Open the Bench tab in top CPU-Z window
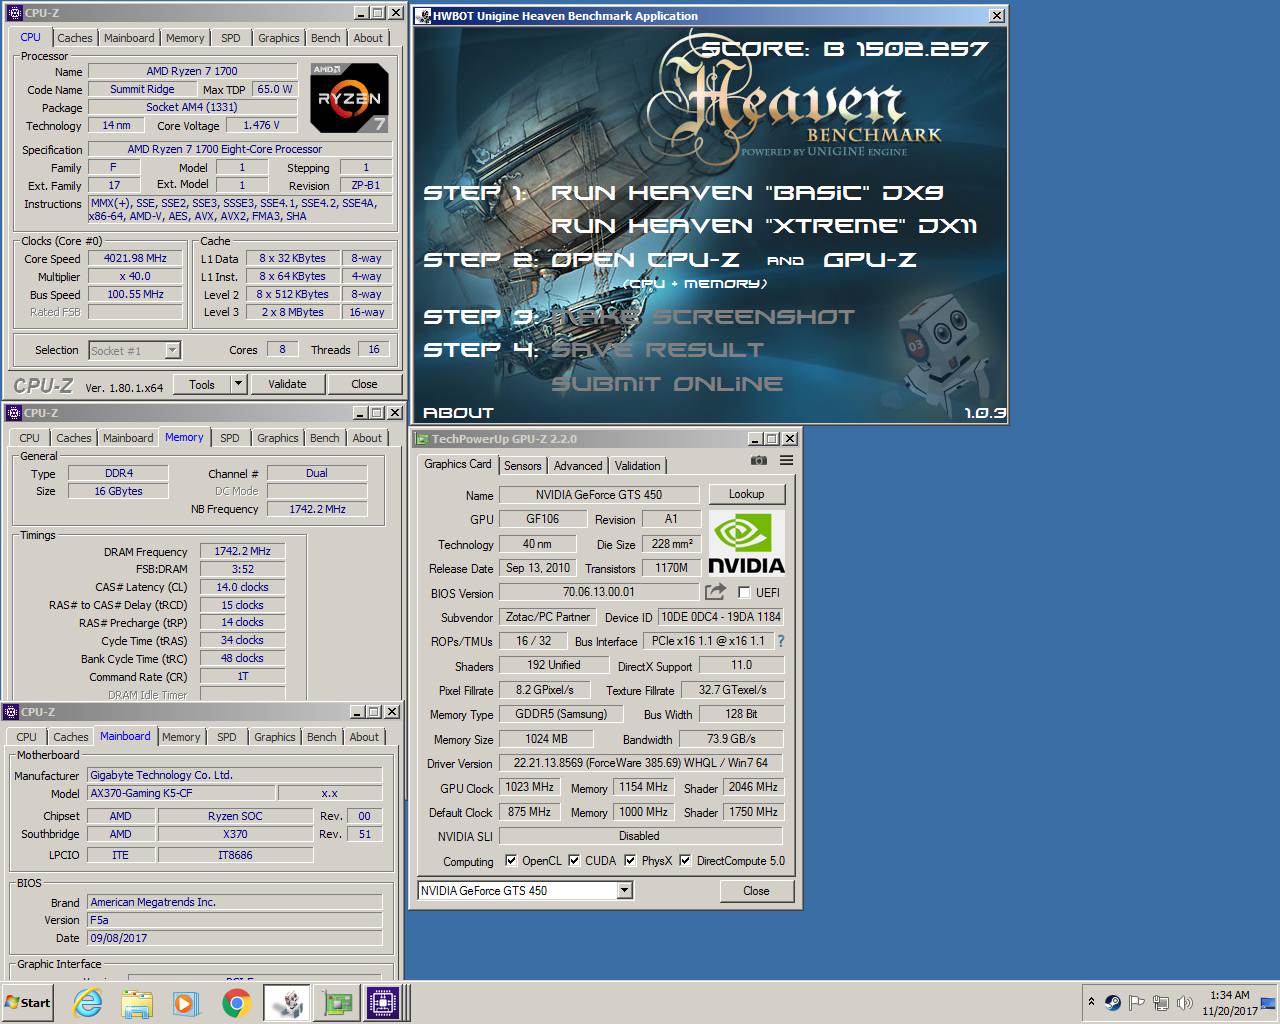Image resolution: width=1280 pixels, height=1024 pixels. (x=326, y=38)
